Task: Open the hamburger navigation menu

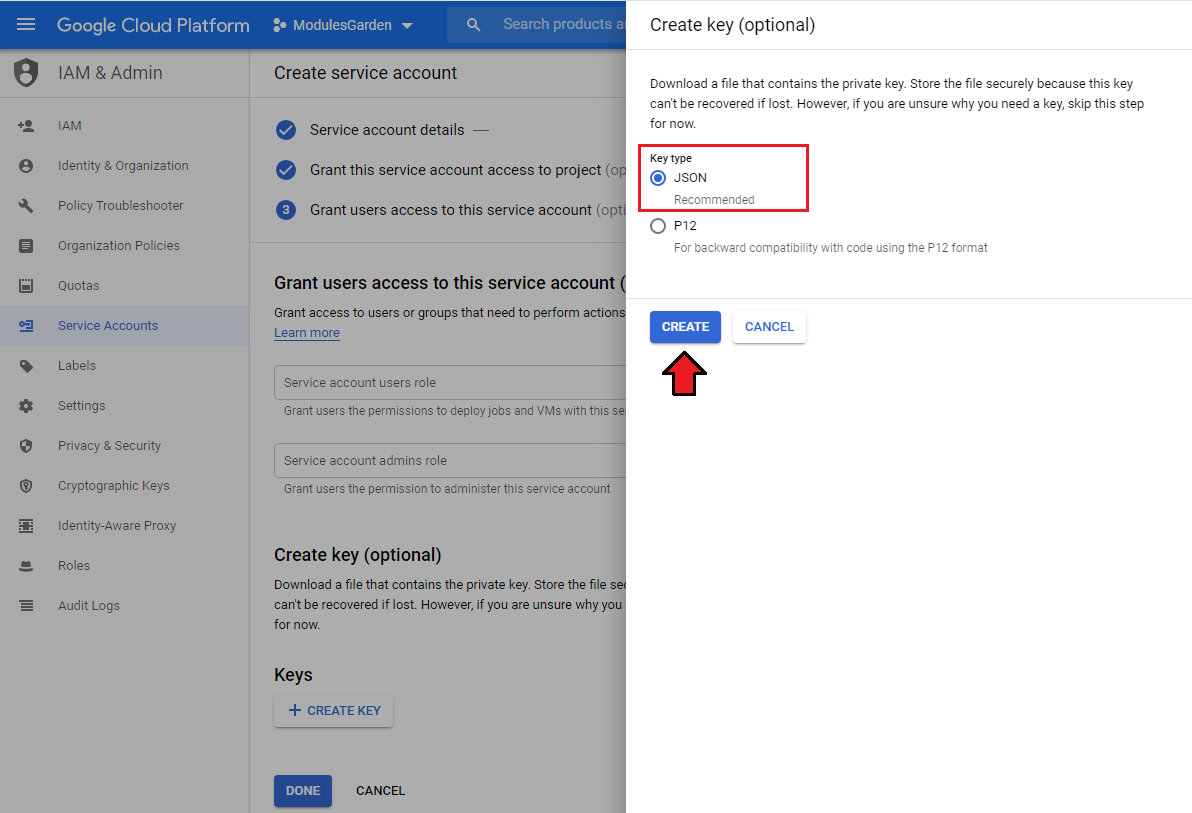Action: coord(26,24)
